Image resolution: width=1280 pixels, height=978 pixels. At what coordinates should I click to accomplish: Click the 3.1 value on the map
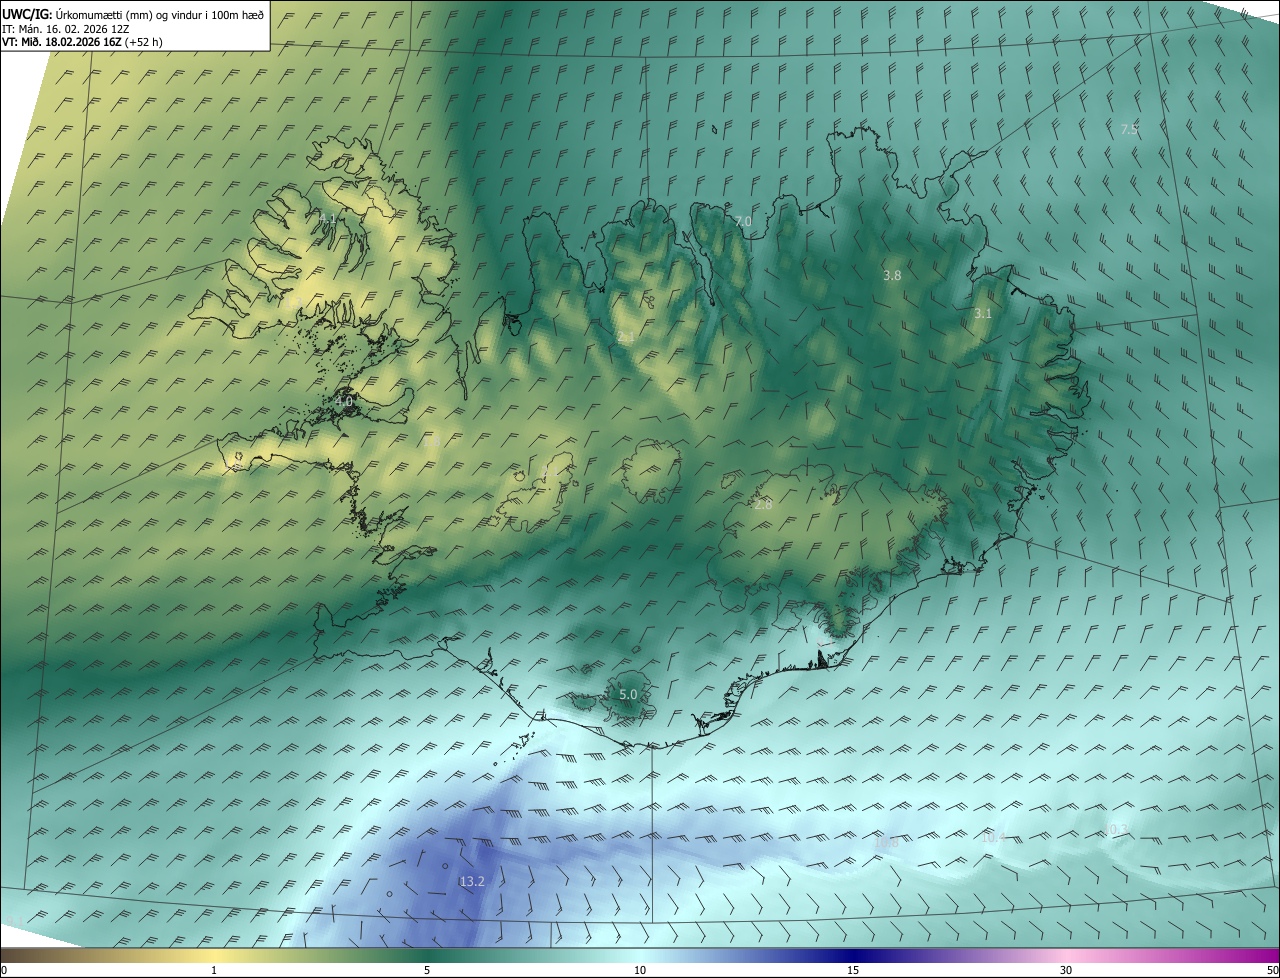pos(983,313)
